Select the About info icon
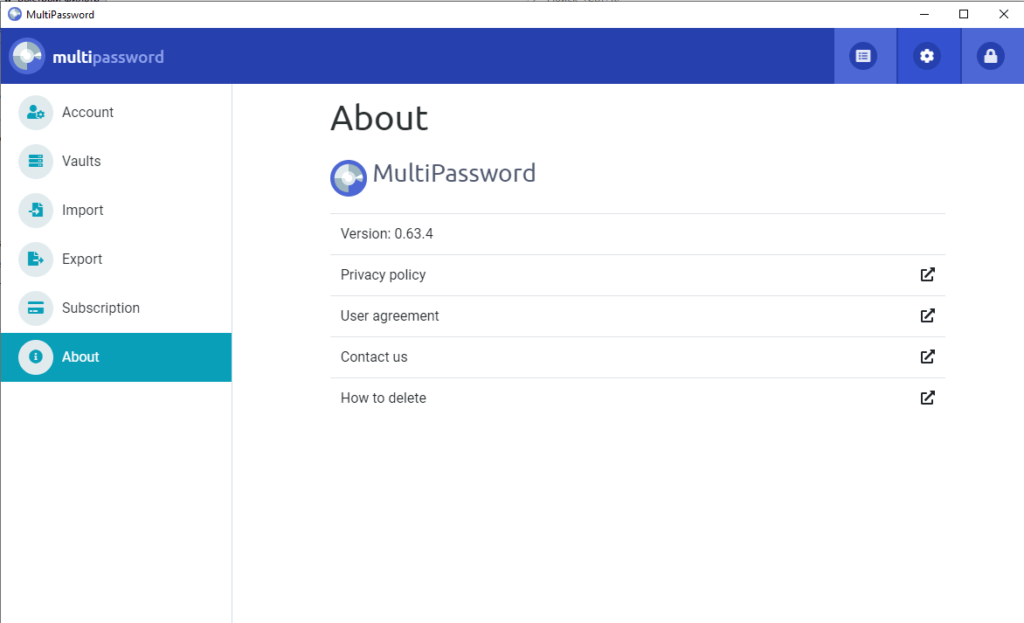The height and width of the screenshot is (623, 1024). pyautogui.click(x=35, y=357)
